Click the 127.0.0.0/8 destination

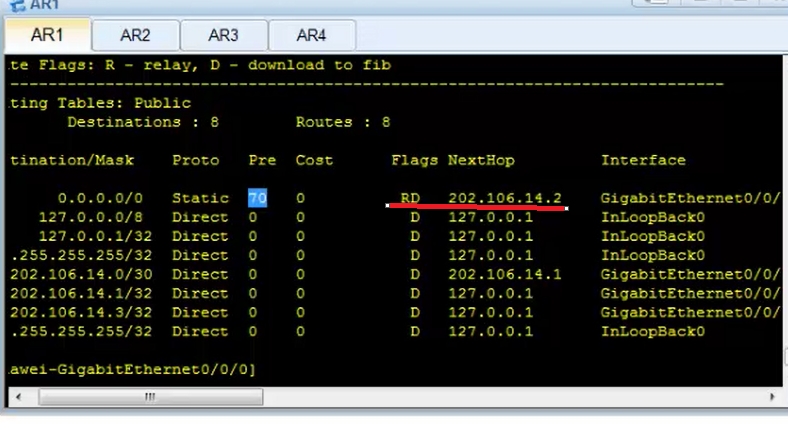(90, 217)
